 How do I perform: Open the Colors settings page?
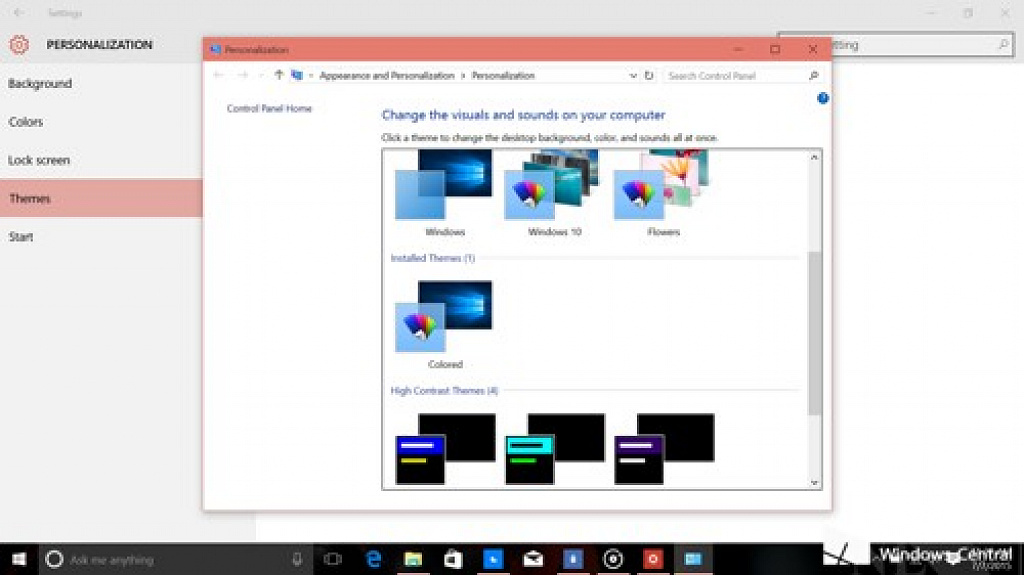tap(25, 122)
